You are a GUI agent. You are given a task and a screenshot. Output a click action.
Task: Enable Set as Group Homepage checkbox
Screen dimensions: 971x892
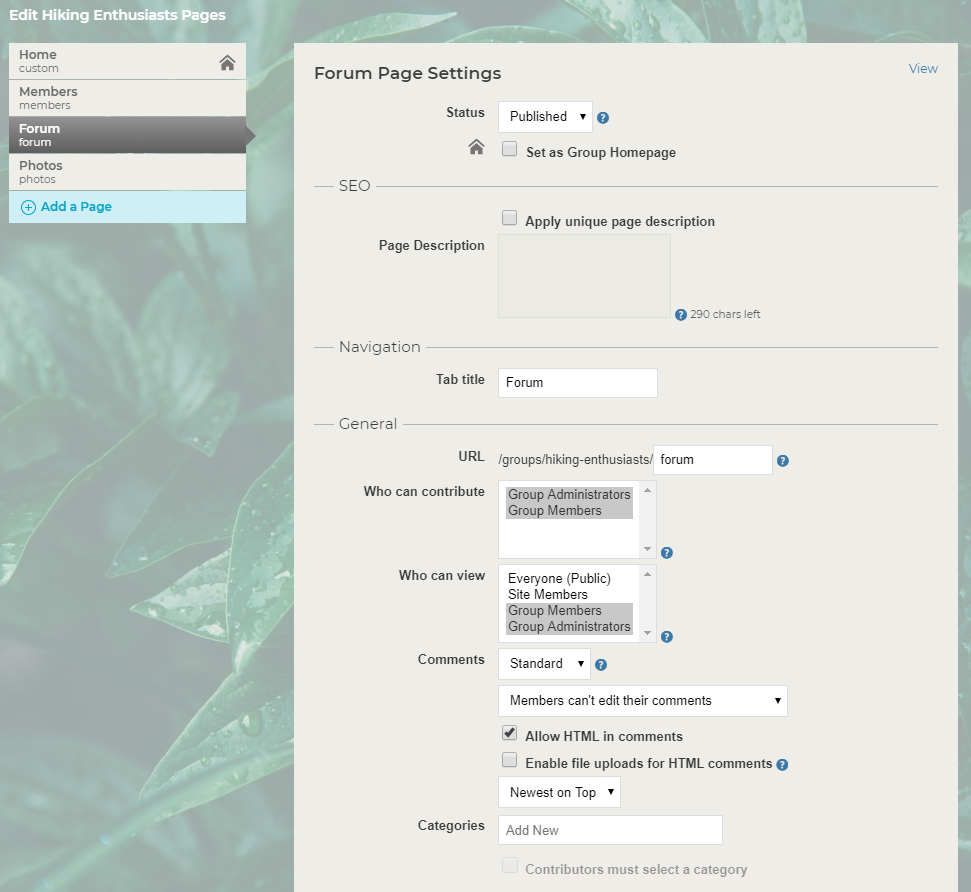(509, 149)
